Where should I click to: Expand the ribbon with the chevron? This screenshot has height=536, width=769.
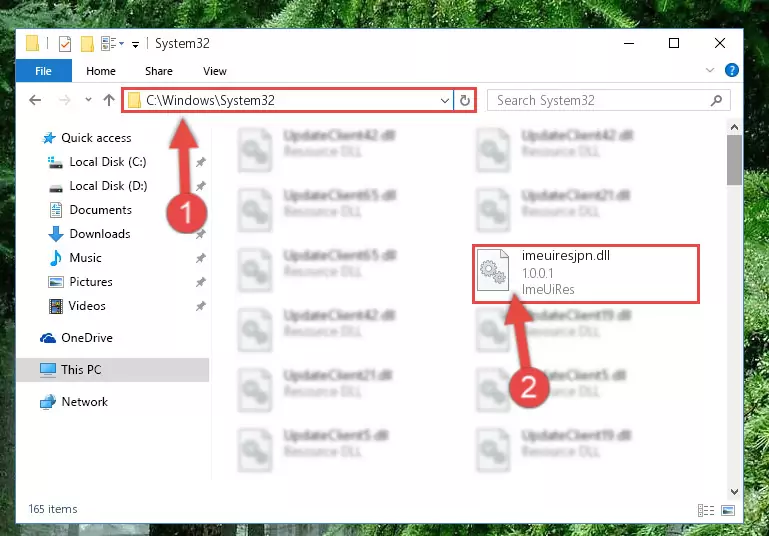tap(710, 70)
